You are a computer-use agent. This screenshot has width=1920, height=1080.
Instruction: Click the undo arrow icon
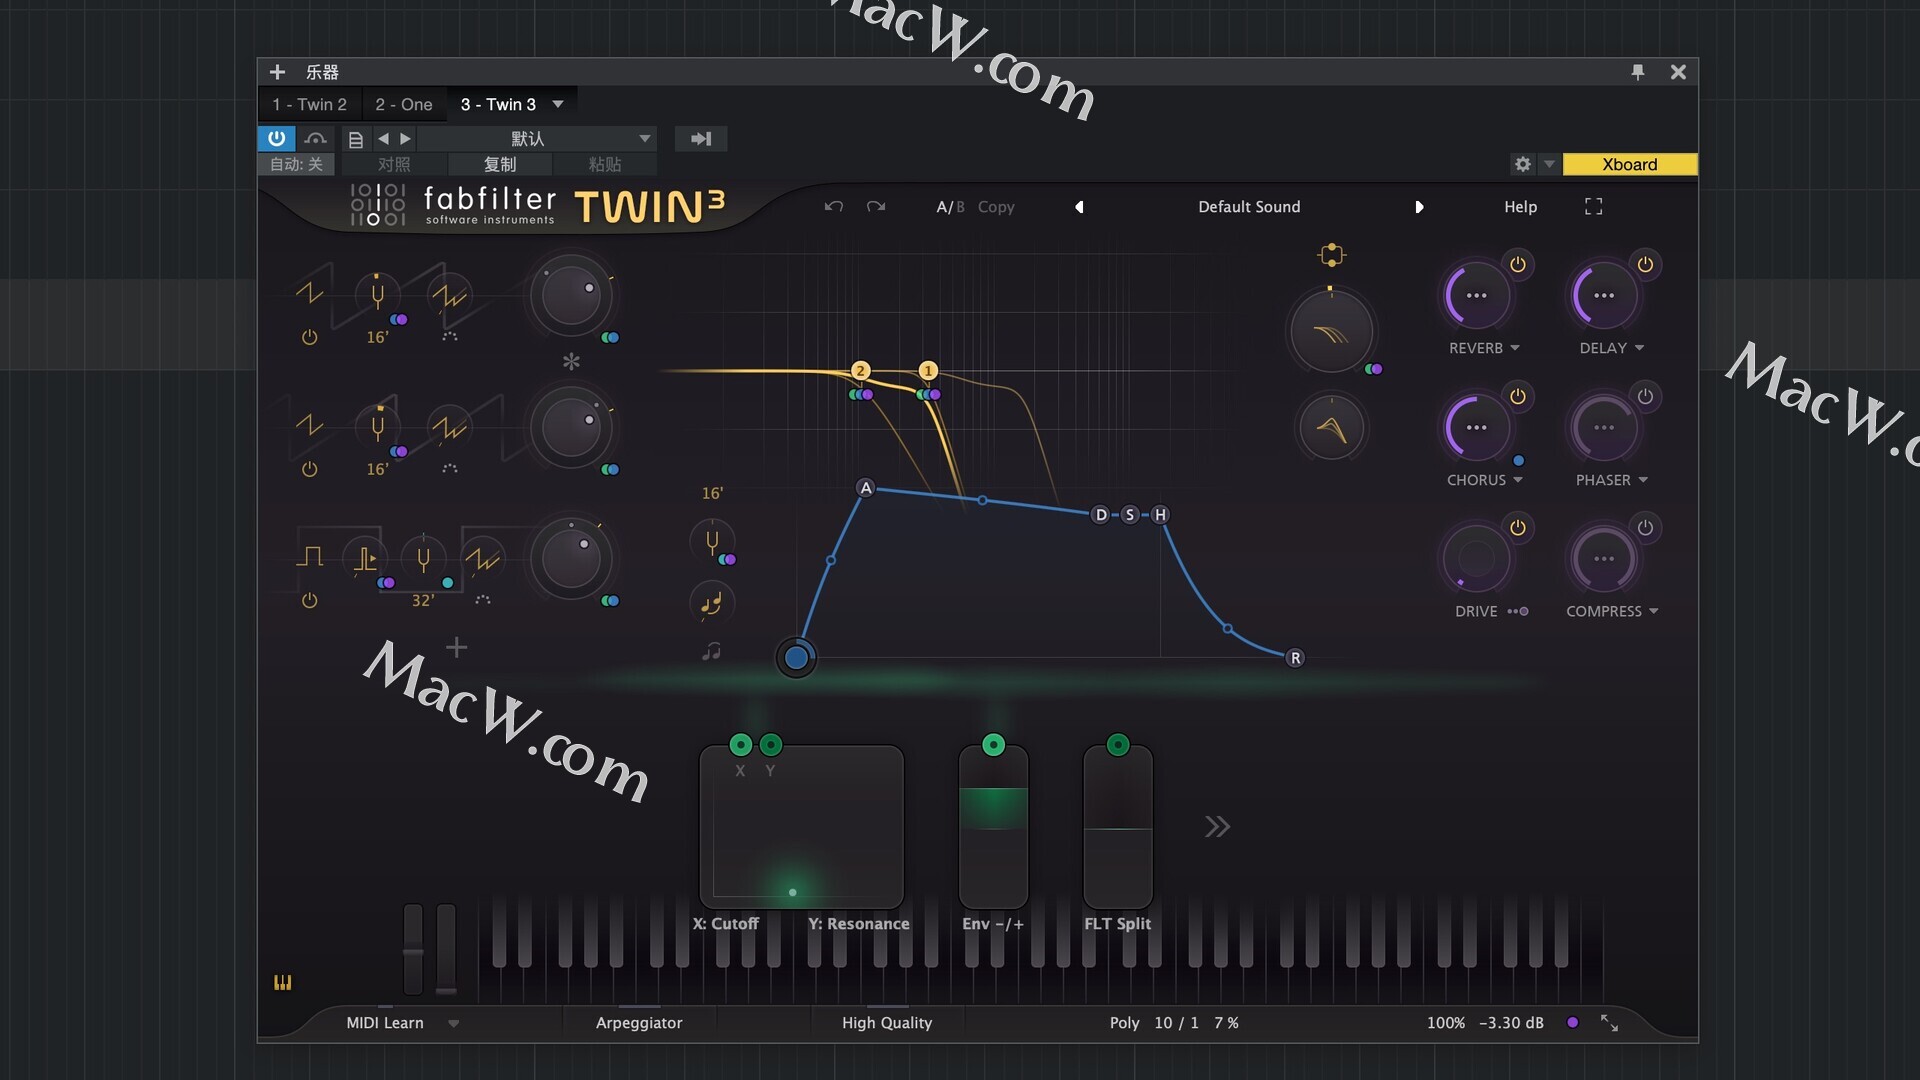(833, 207)
